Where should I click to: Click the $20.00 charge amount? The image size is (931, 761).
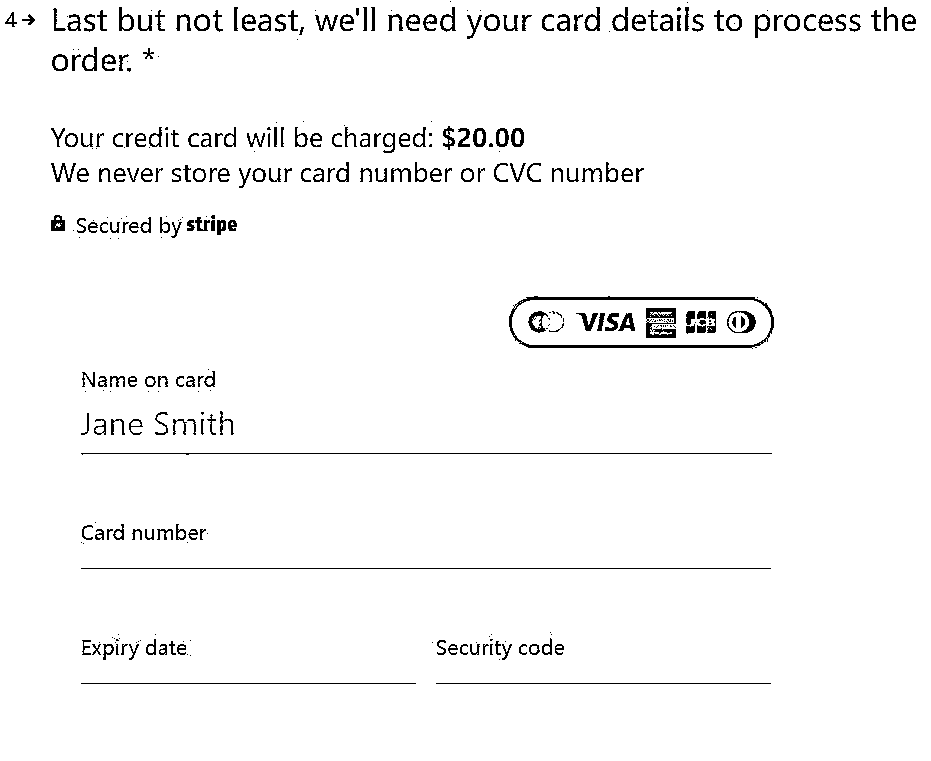click(x=483, y=138)
